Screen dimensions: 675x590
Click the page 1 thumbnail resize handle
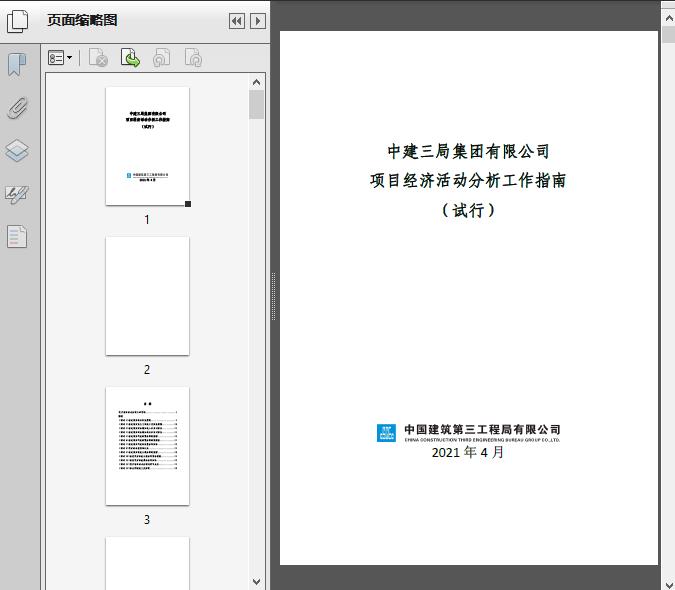pos(188,204)
